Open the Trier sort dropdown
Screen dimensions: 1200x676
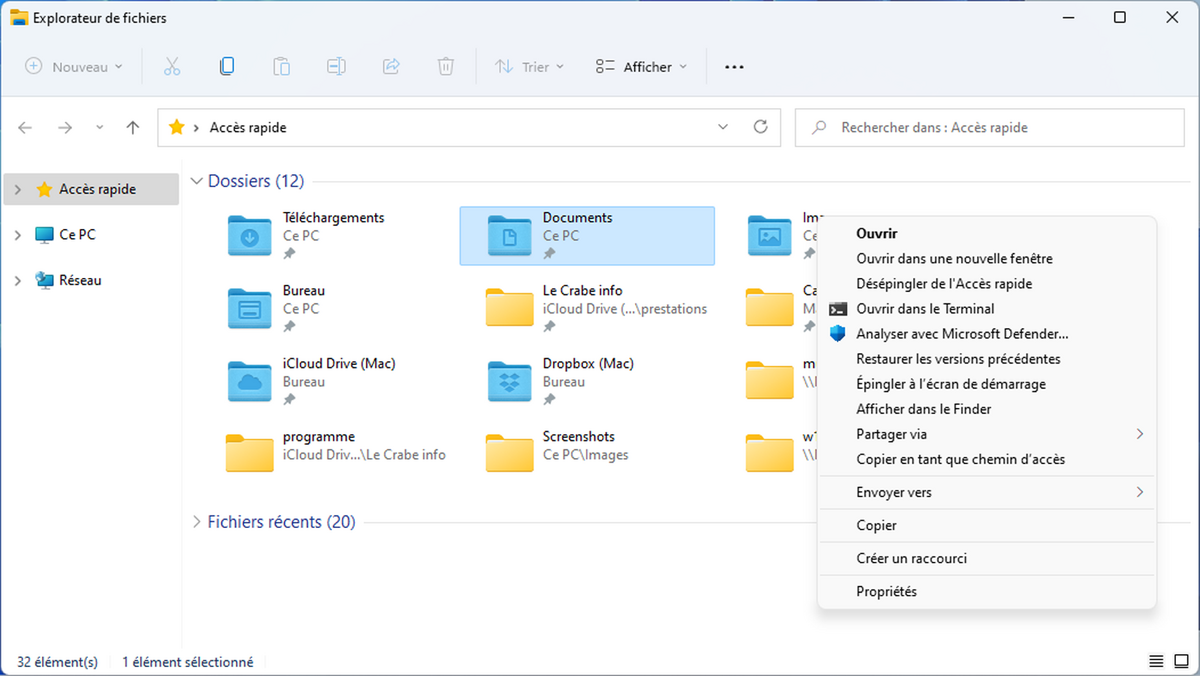tap(530, 67)
